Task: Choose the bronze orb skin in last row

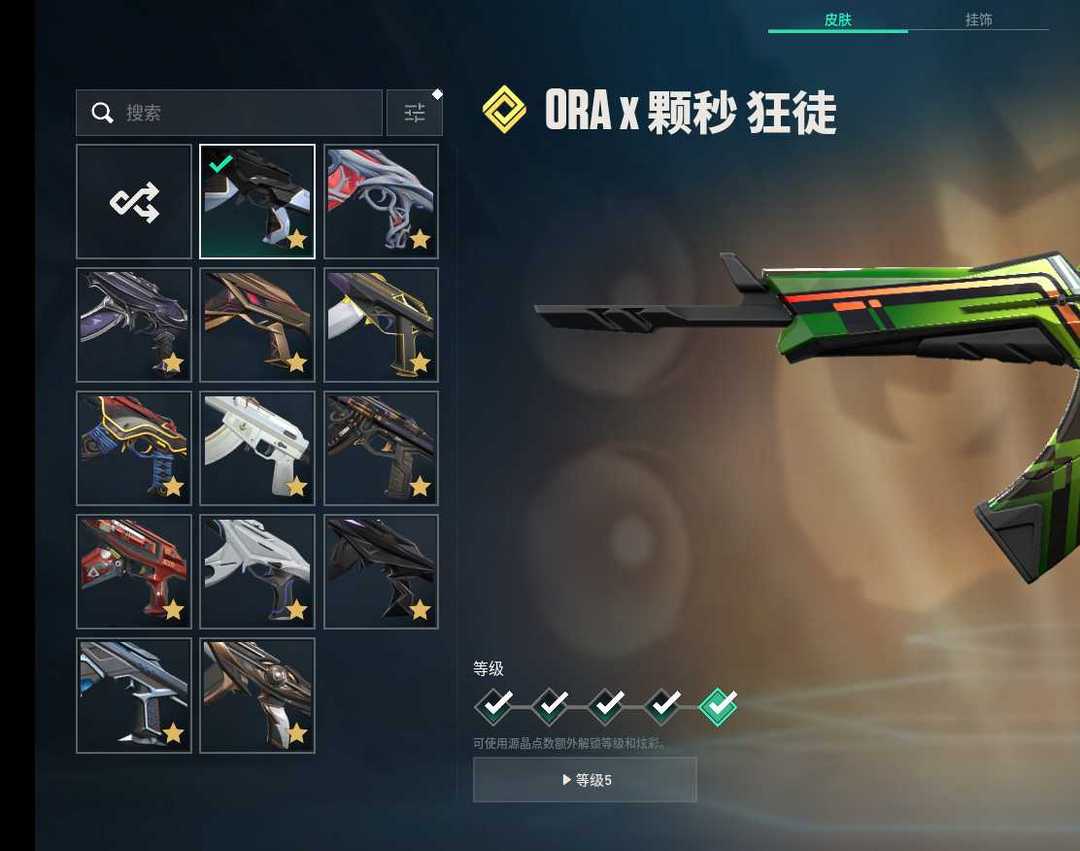Action: point(257,695)
